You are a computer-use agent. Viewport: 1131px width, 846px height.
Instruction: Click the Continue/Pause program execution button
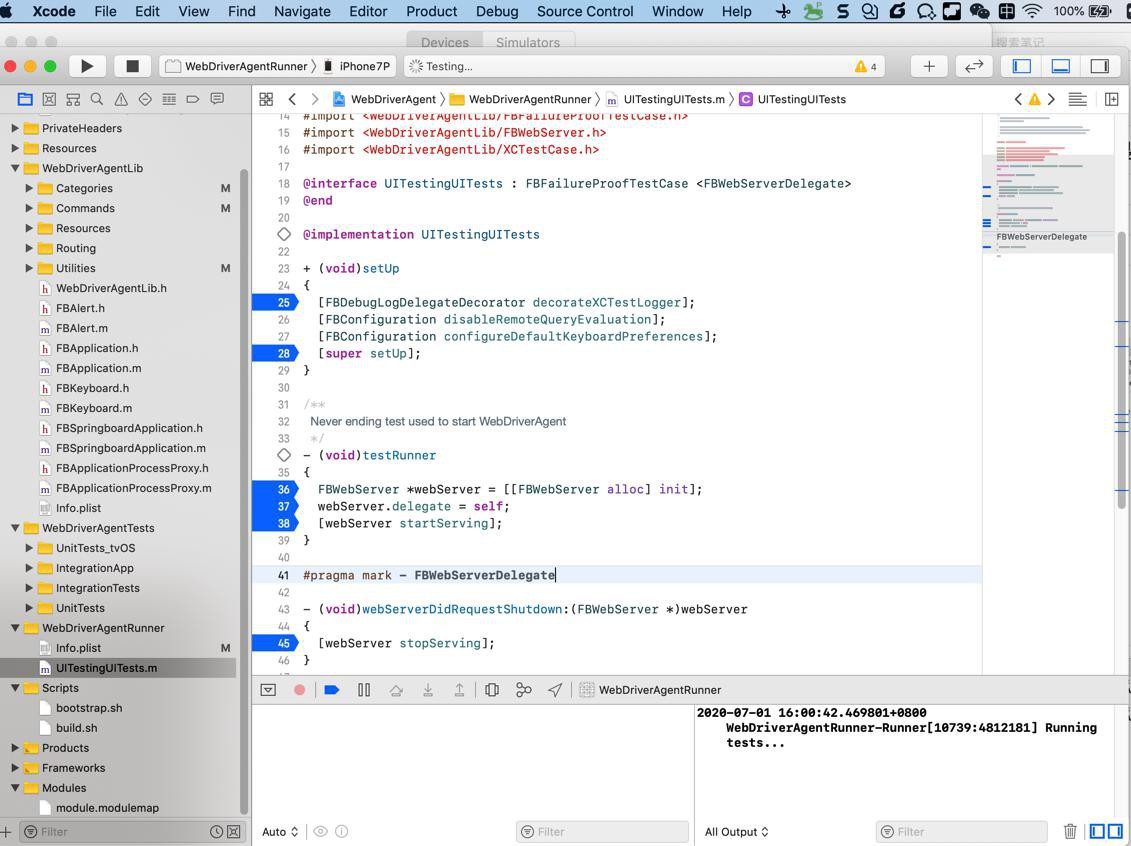(x=364, y=690)
